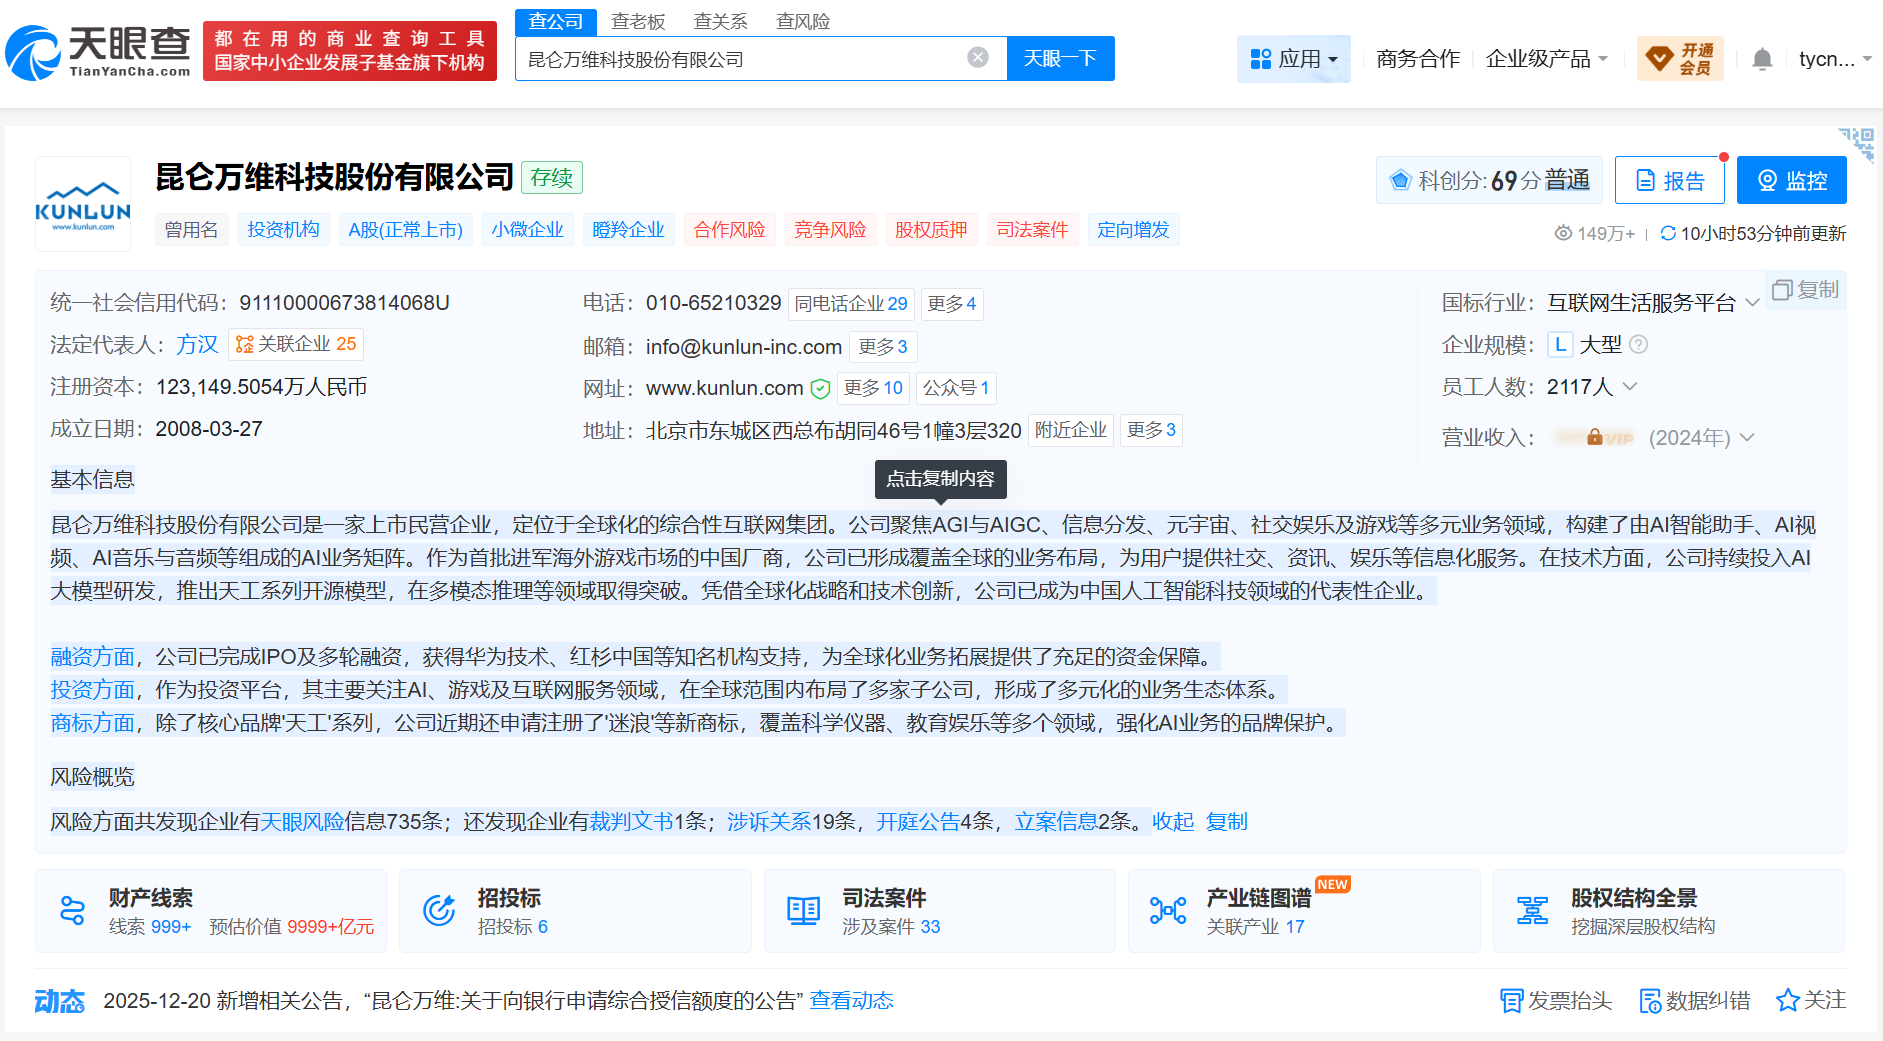This screenshot has height=1041, width=1883.
Task: Open 涉诉关系 link
Action: pyautogui.click(x=770, y=822)
